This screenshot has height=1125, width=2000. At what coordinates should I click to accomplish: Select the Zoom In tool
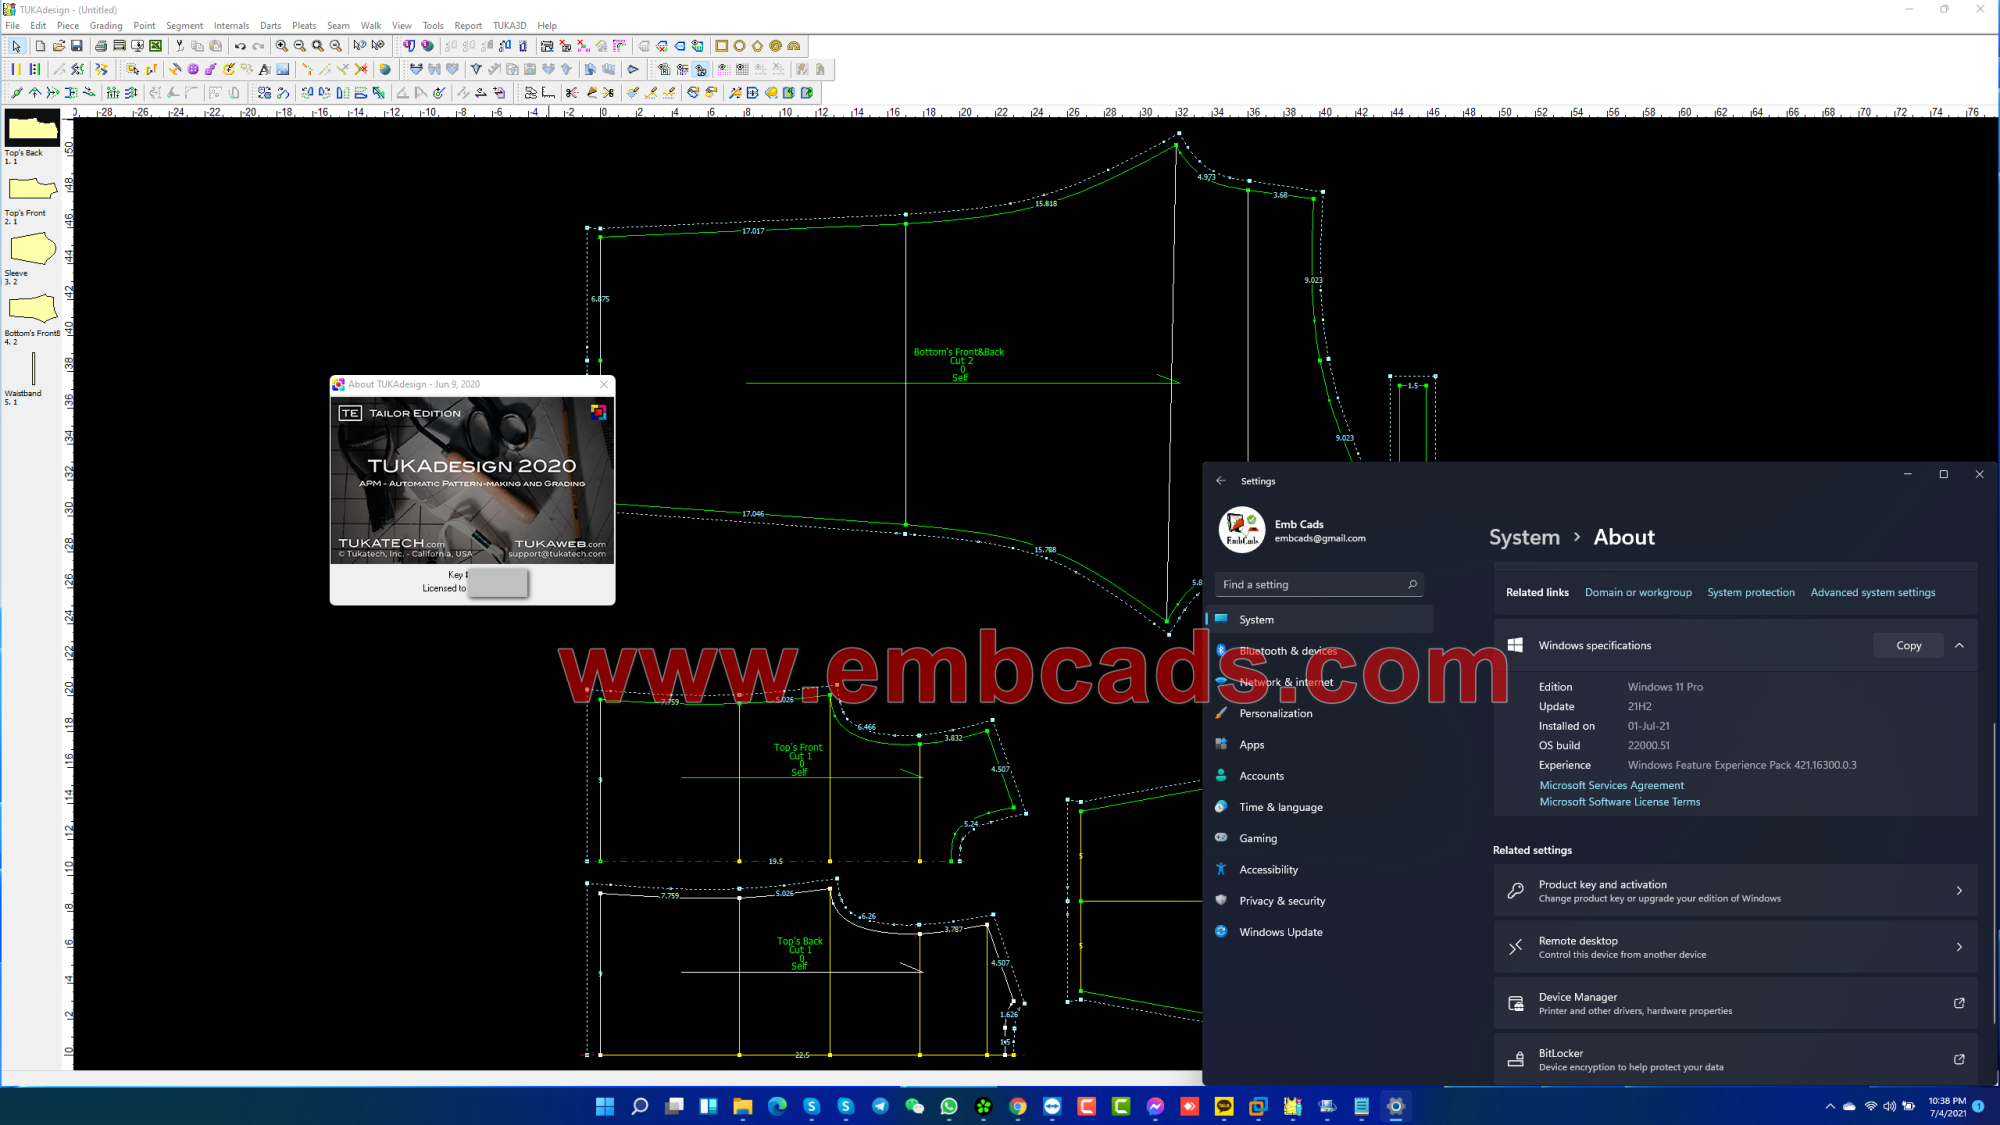[x=283, y=46]
